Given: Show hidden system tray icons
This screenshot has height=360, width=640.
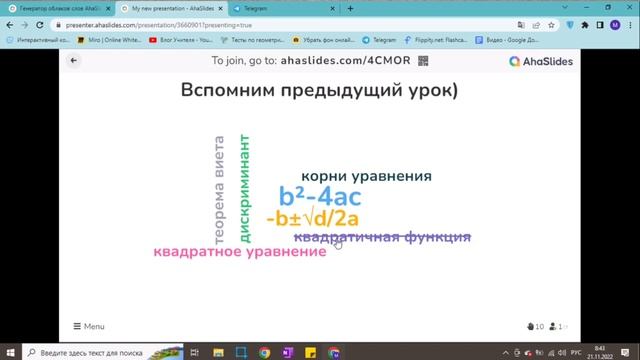Looking at the screenshot, I should click(506, 353).
